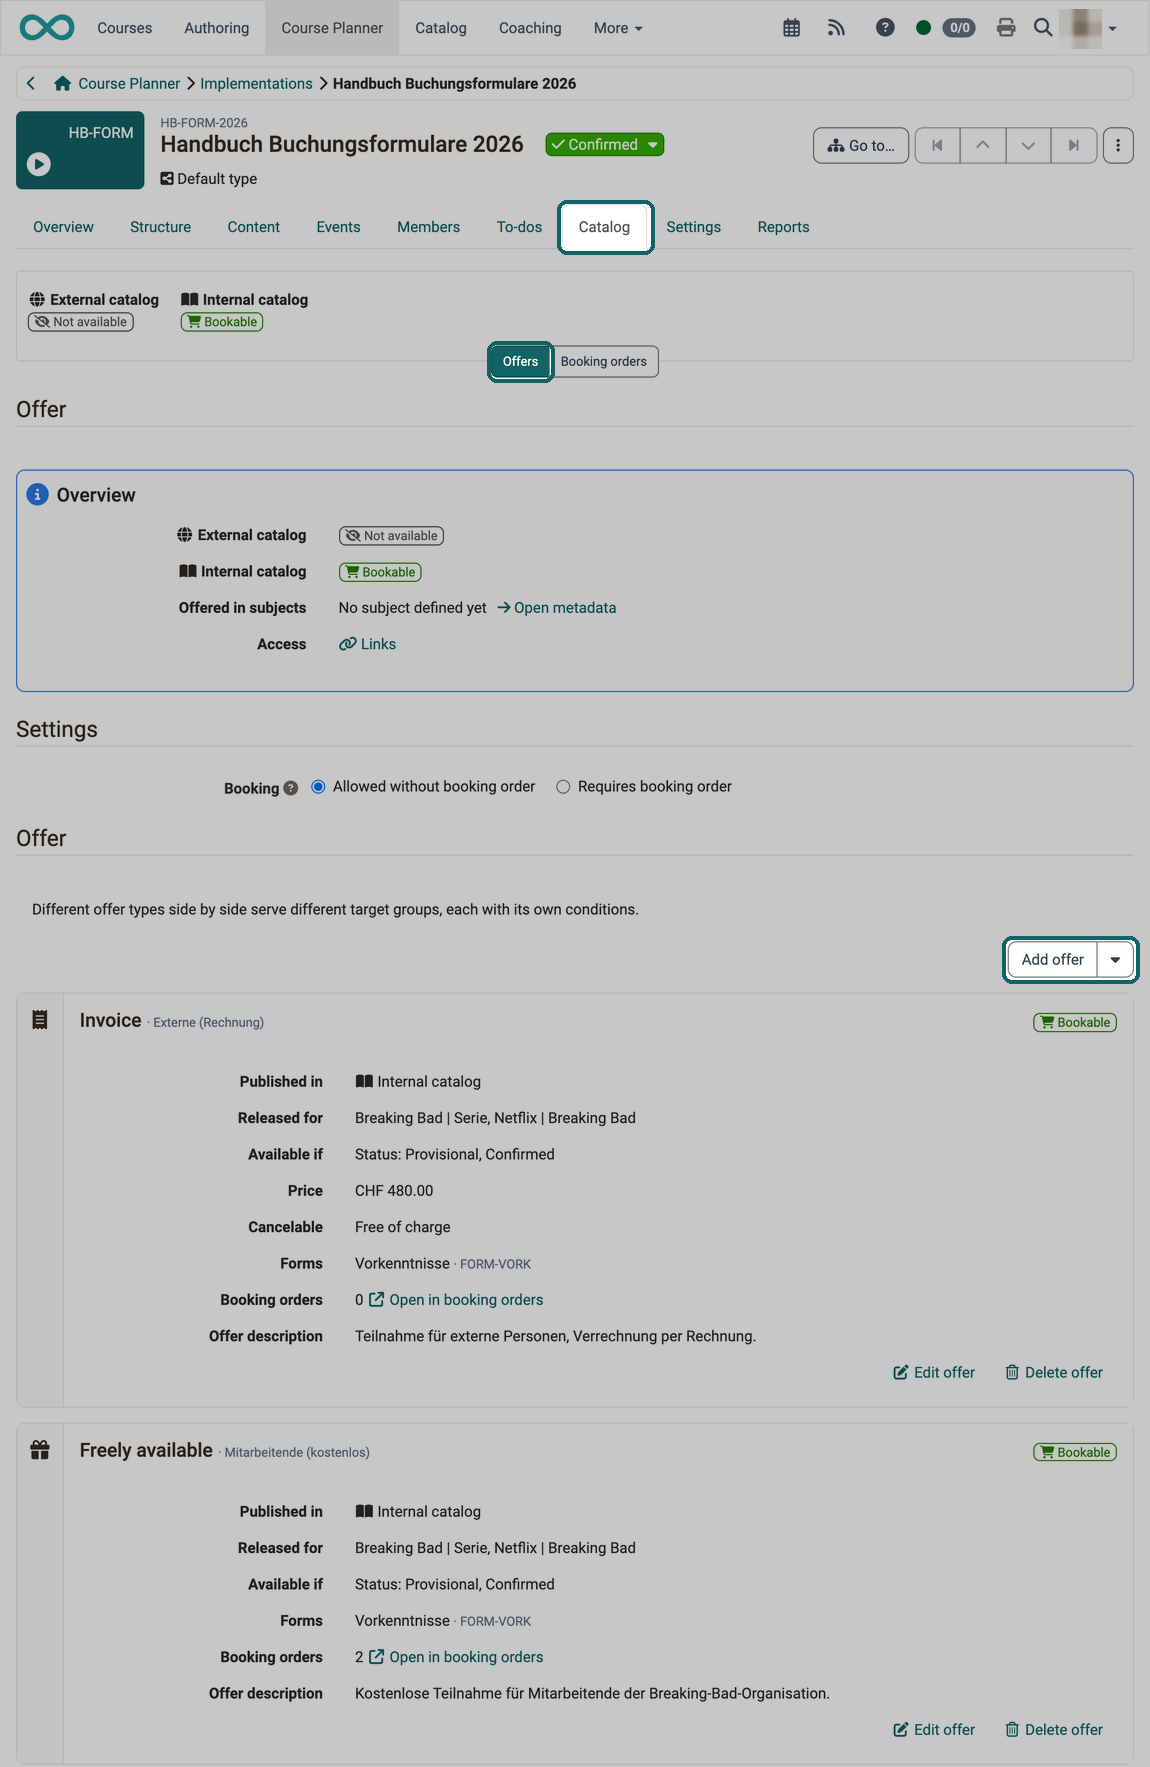Expand the Add offer dropdown arrow

click(x=1115, y=960)
